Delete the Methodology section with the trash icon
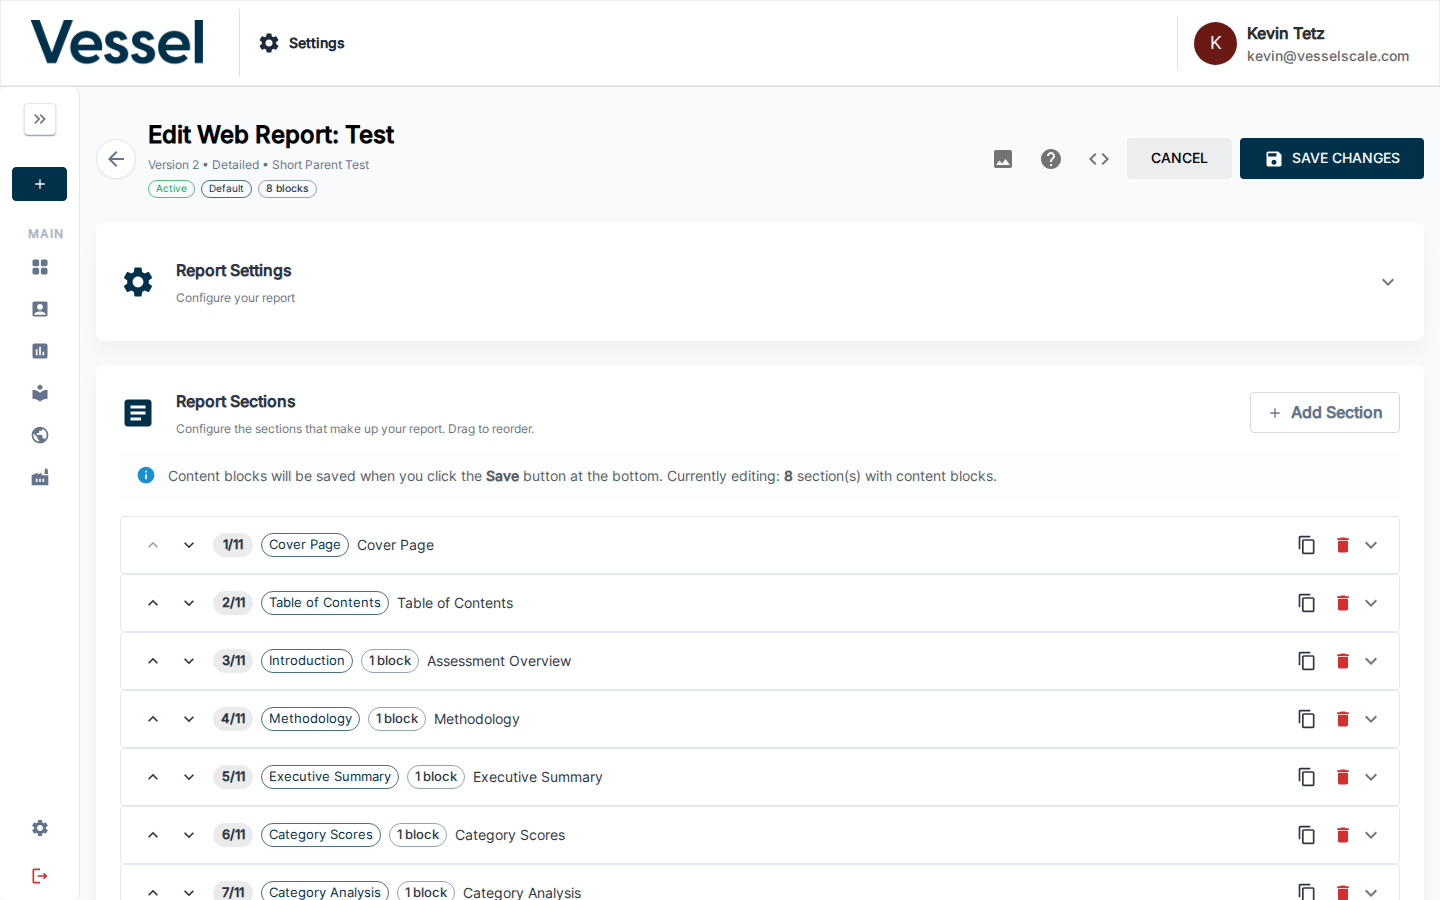The image size is (1440, 900). [x=1343, y=719]
